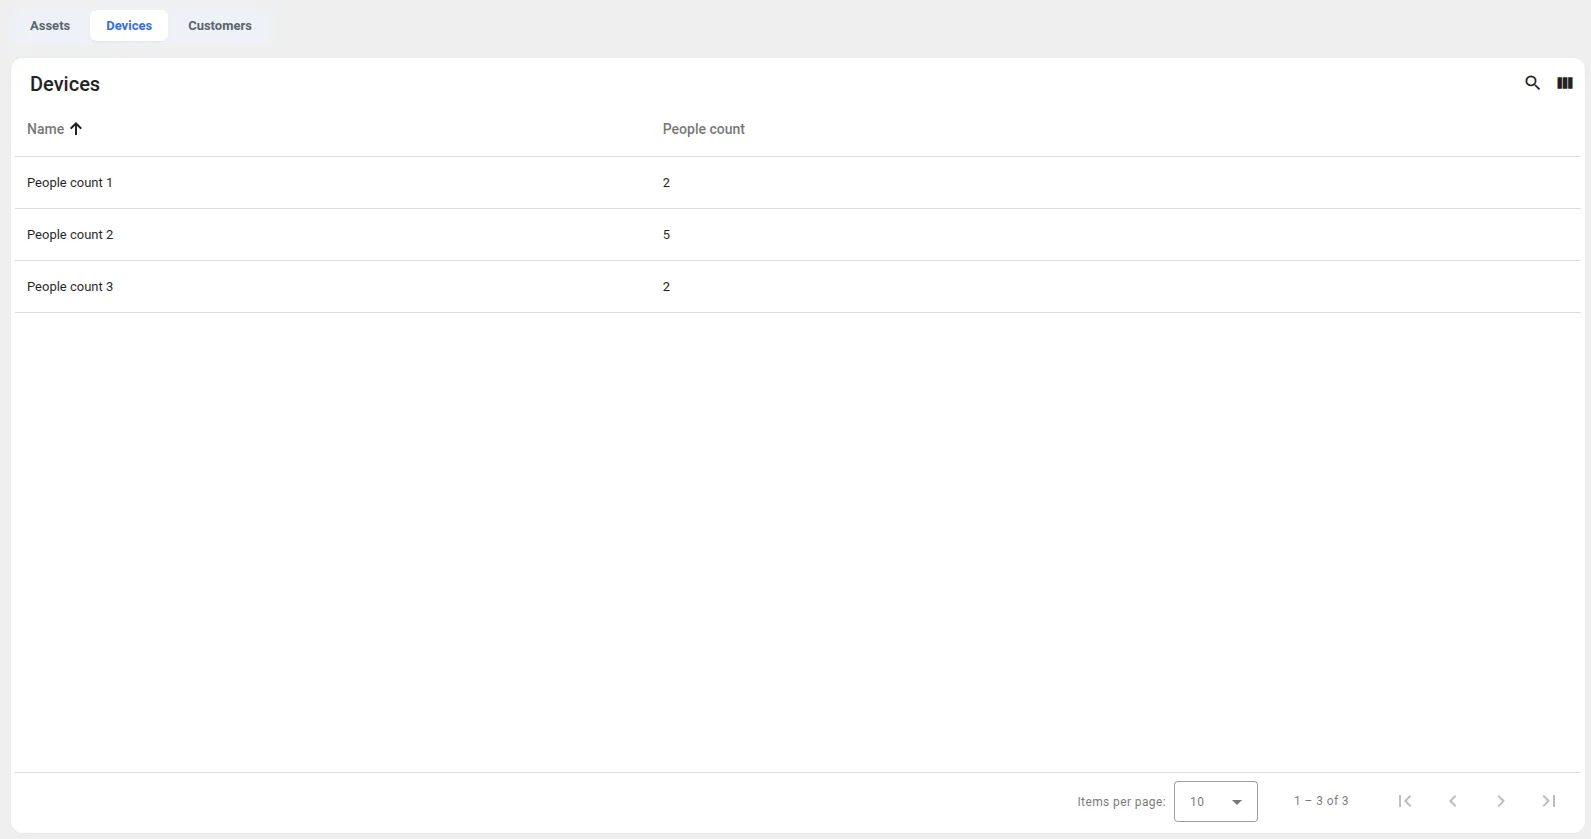
Task: Select the People count 2 row
Action: tap(797, 235)
